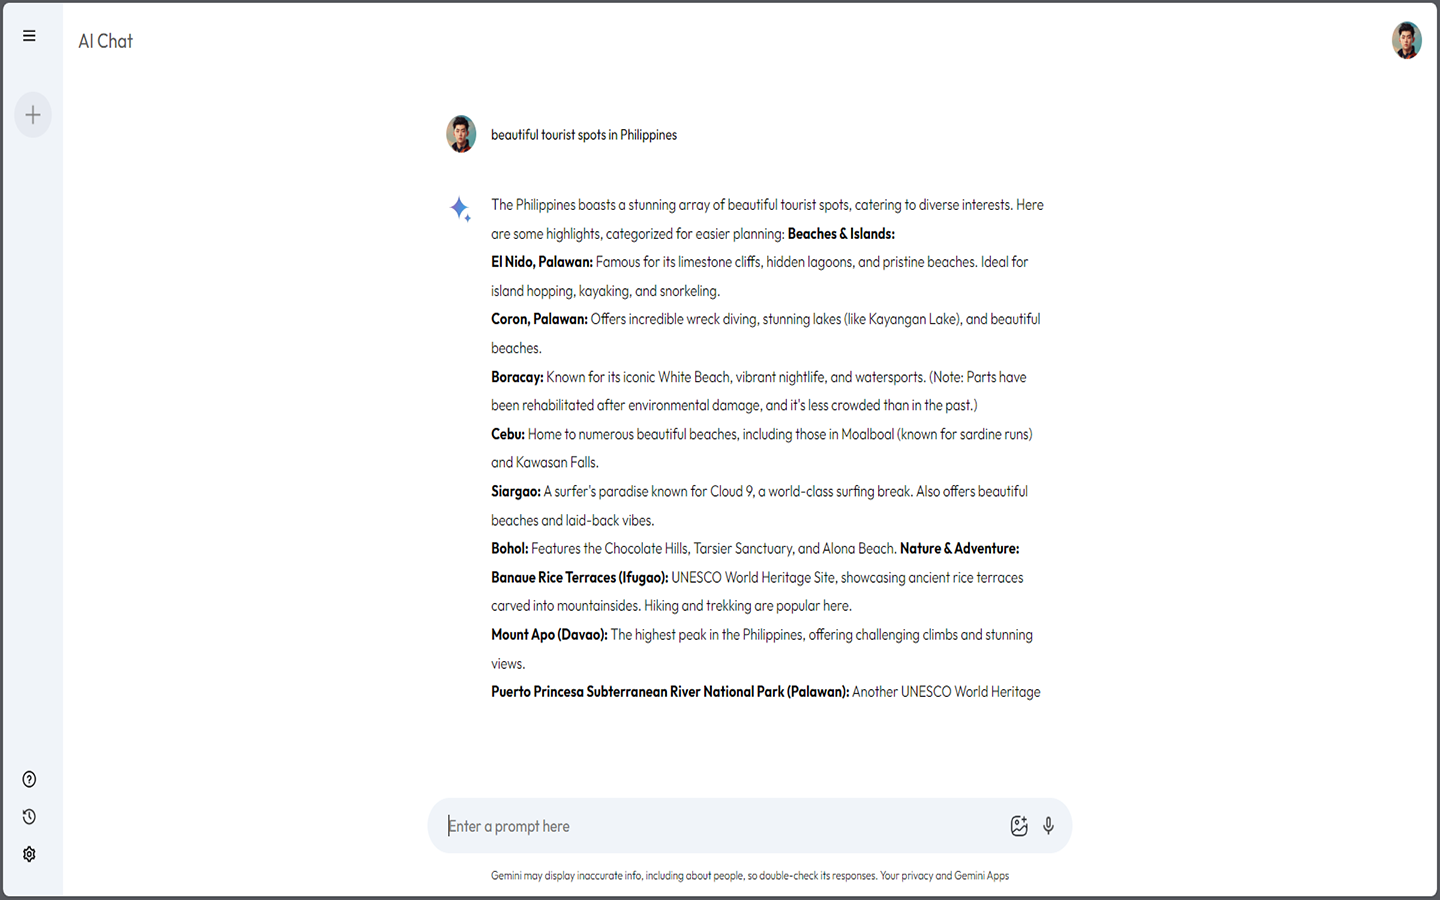The image size is (1440, 900).
Task: Open the hamburger main menu
Action: click(29, 36)
